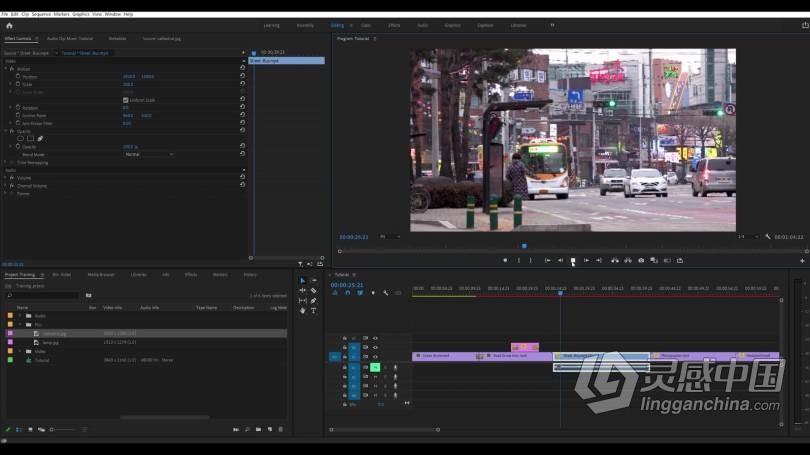
Task: Step back one frame
Action: [x=560, y=260]
